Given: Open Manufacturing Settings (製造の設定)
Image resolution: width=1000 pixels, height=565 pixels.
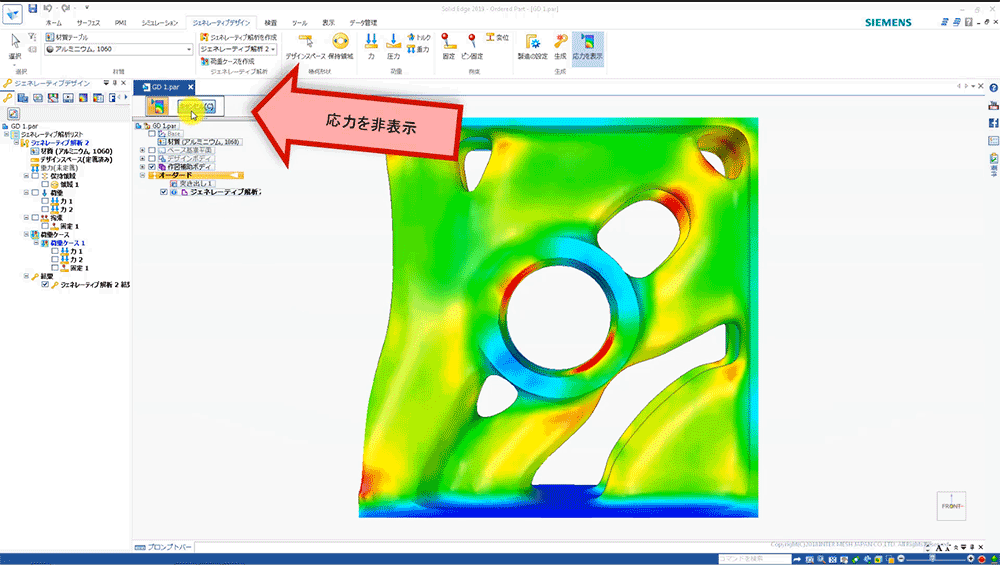Looking at the screenshot, I should tap(534, 44).
